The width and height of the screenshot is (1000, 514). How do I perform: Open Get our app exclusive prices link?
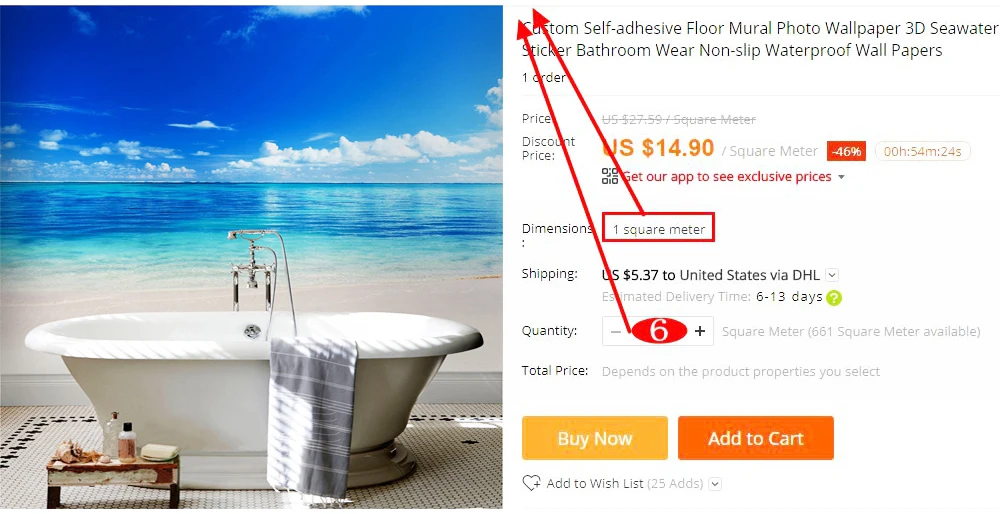pyautogui.click(x=726, y=177)
